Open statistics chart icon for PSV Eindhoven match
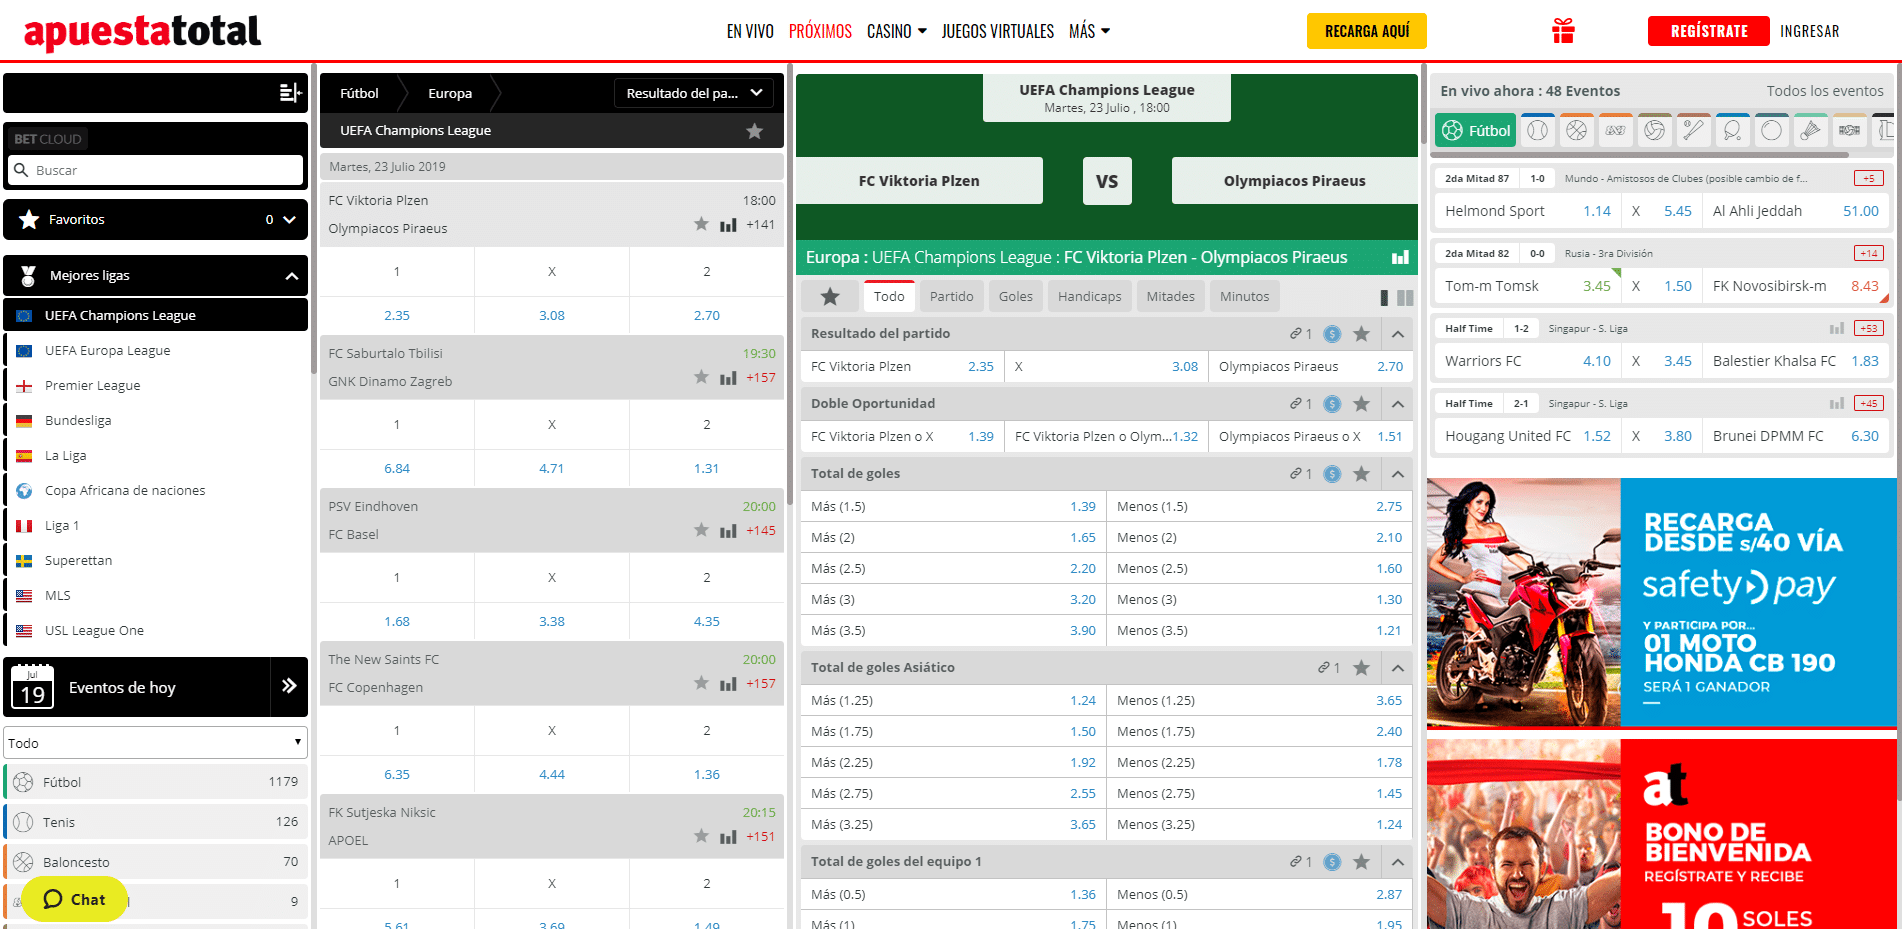This screenshot has height=929, width=1902. (728, 531)
